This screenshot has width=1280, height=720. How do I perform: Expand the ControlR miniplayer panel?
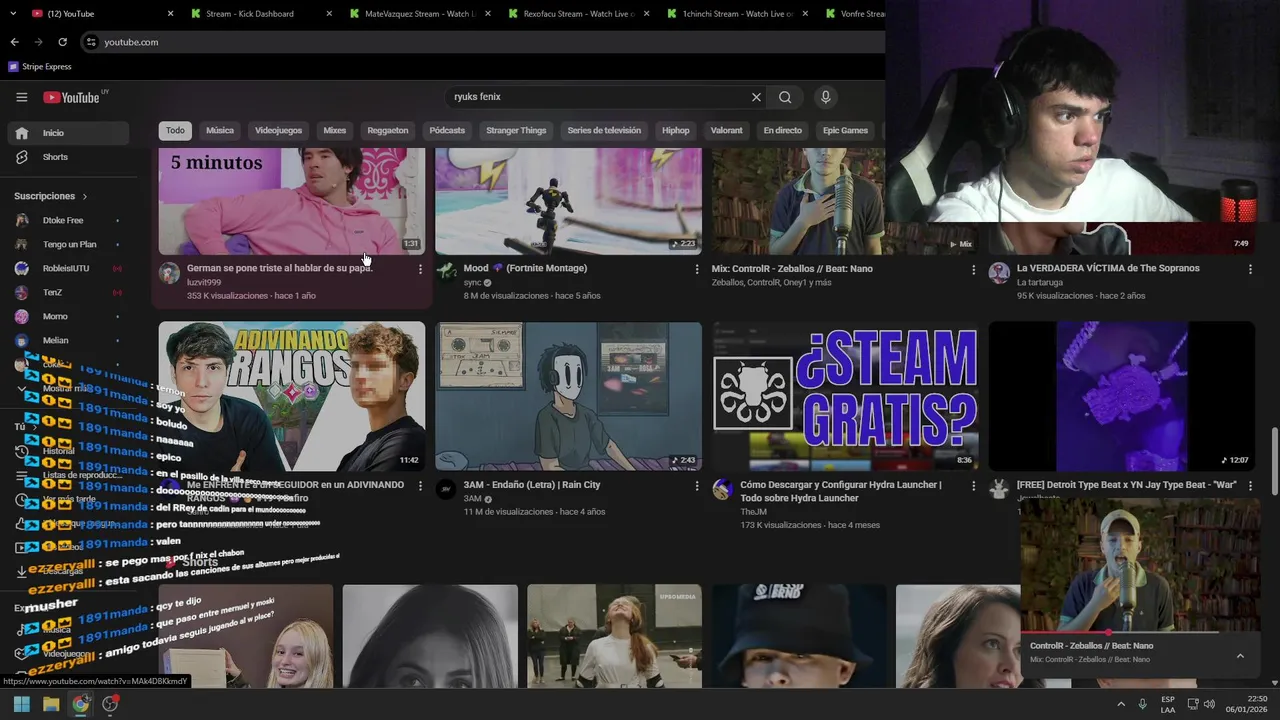[1240, 656]
